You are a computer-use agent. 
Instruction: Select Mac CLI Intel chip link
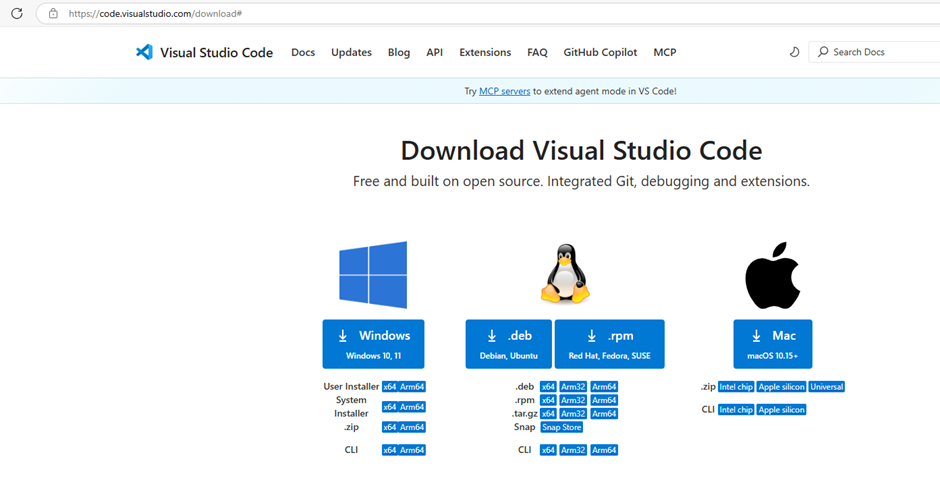(736, 410)
